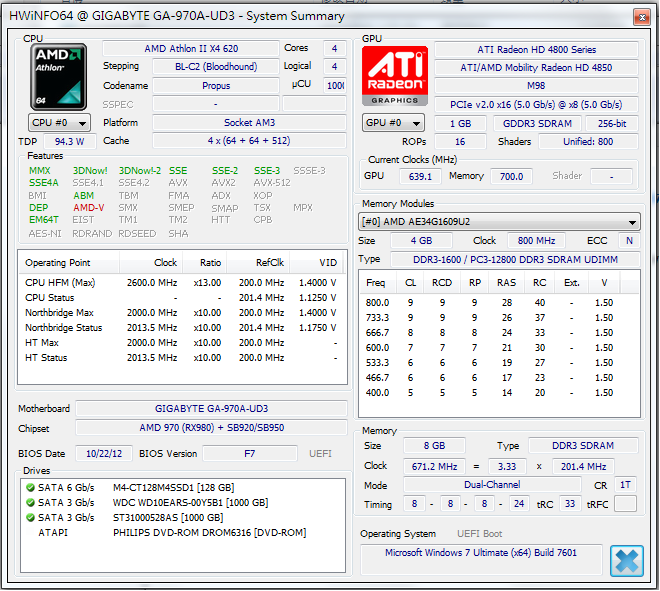Click the Freq column header in memory timings
Image resolution: width=660 pixels, height=591 pixels.
click(x=378, y=283)
